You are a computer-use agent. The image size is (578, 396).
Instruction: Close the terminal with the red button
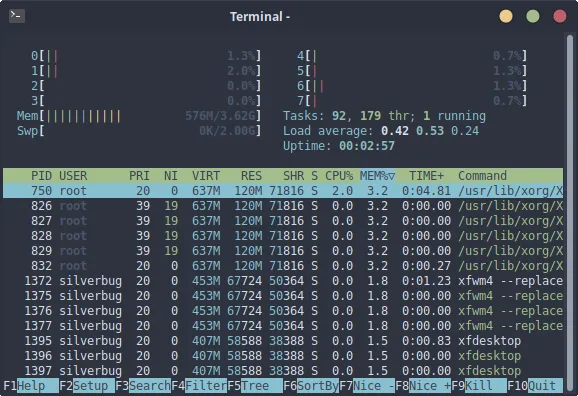[560, 16]
